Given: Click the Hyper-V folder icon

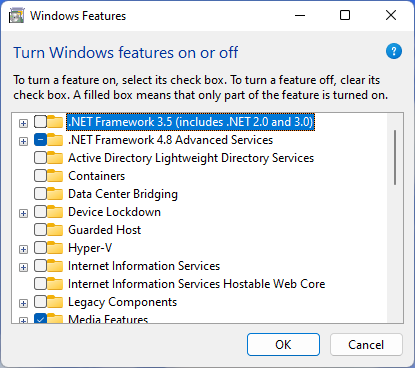Looking at the screenshot, I should tap(55, 248).
